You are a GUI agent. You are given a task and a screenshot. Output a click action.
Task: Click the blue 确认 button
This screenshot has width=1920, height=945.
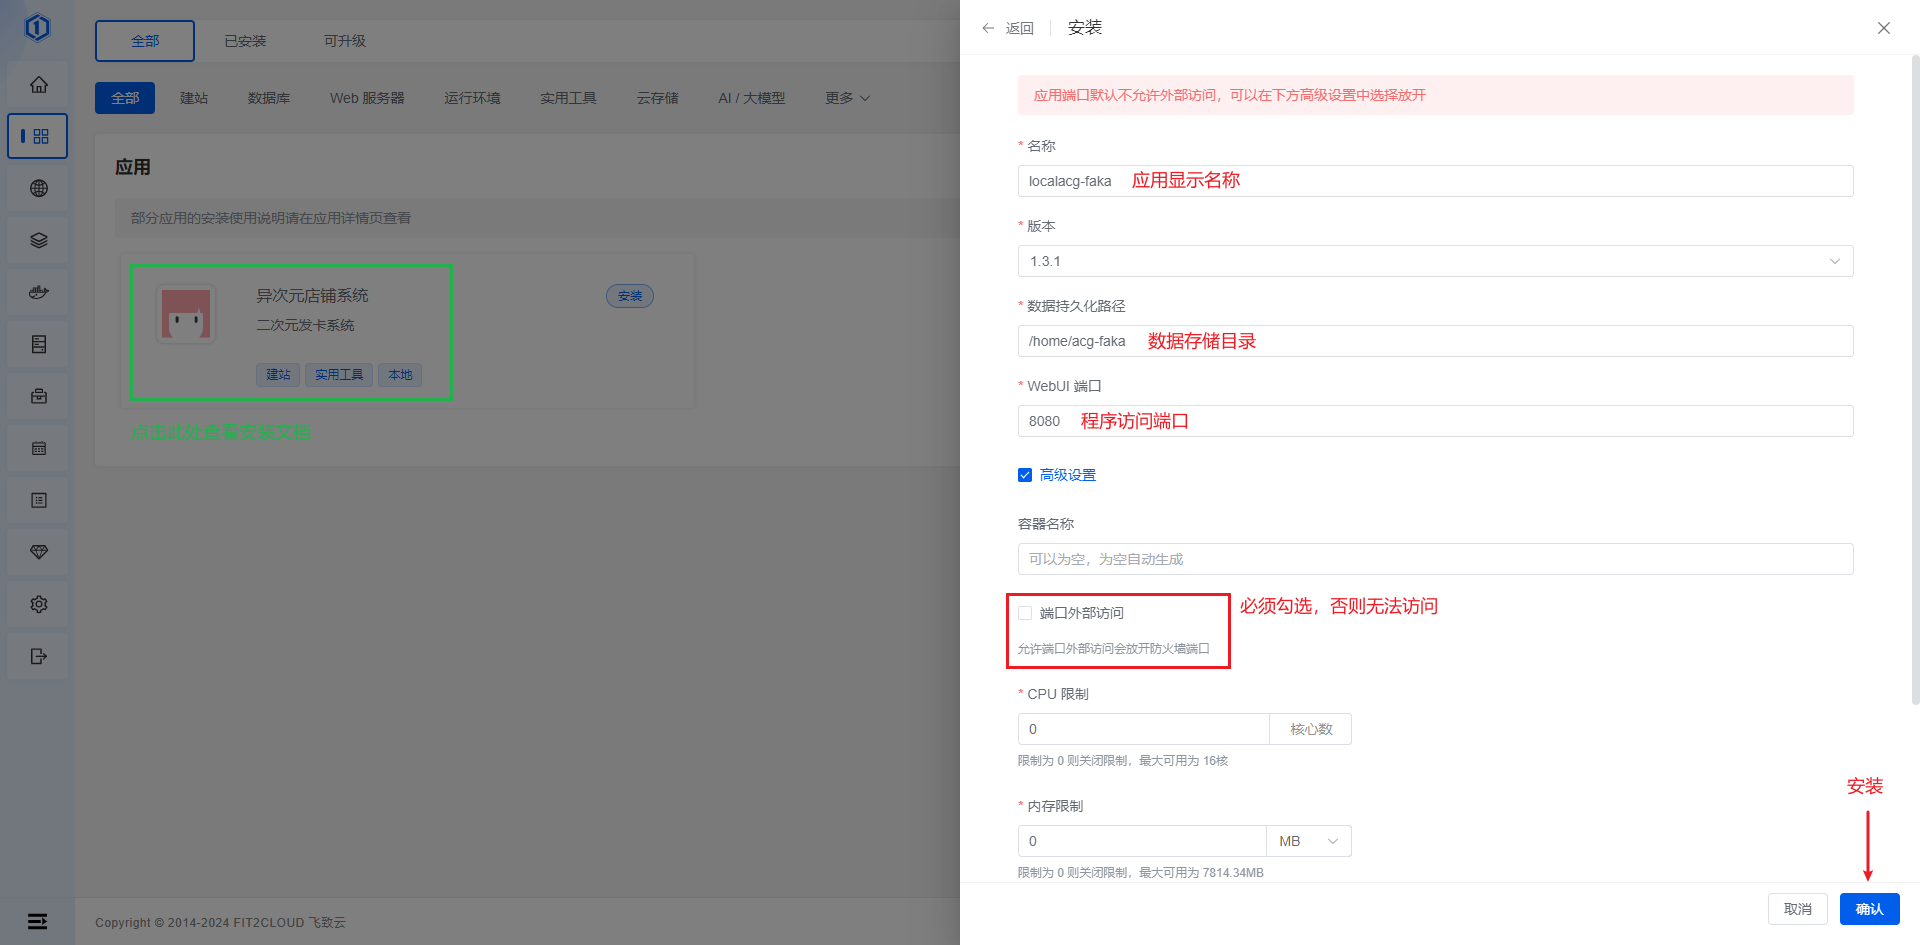[1869, 909]
